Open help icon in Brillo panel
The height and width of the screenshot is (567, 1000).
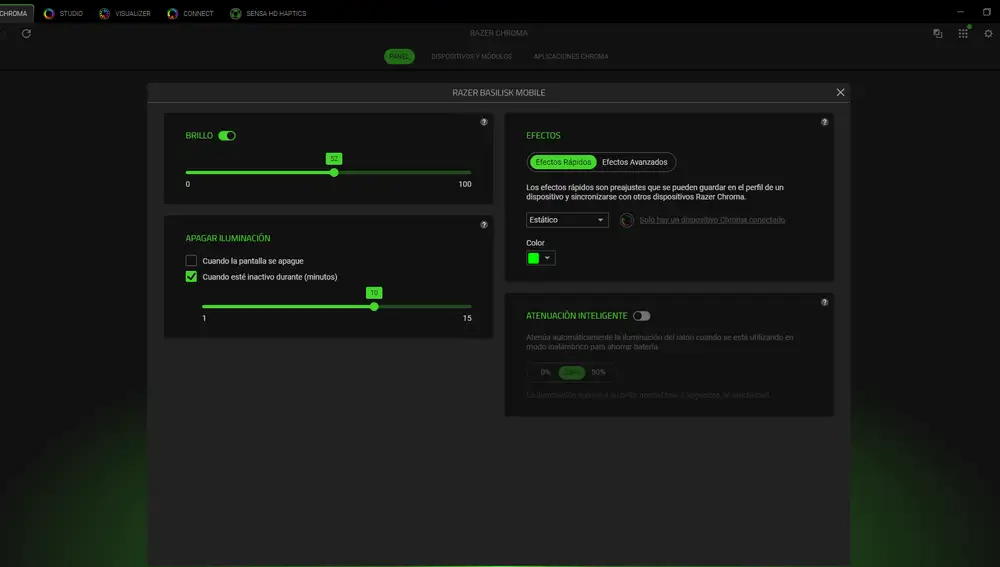pos(484,122)
